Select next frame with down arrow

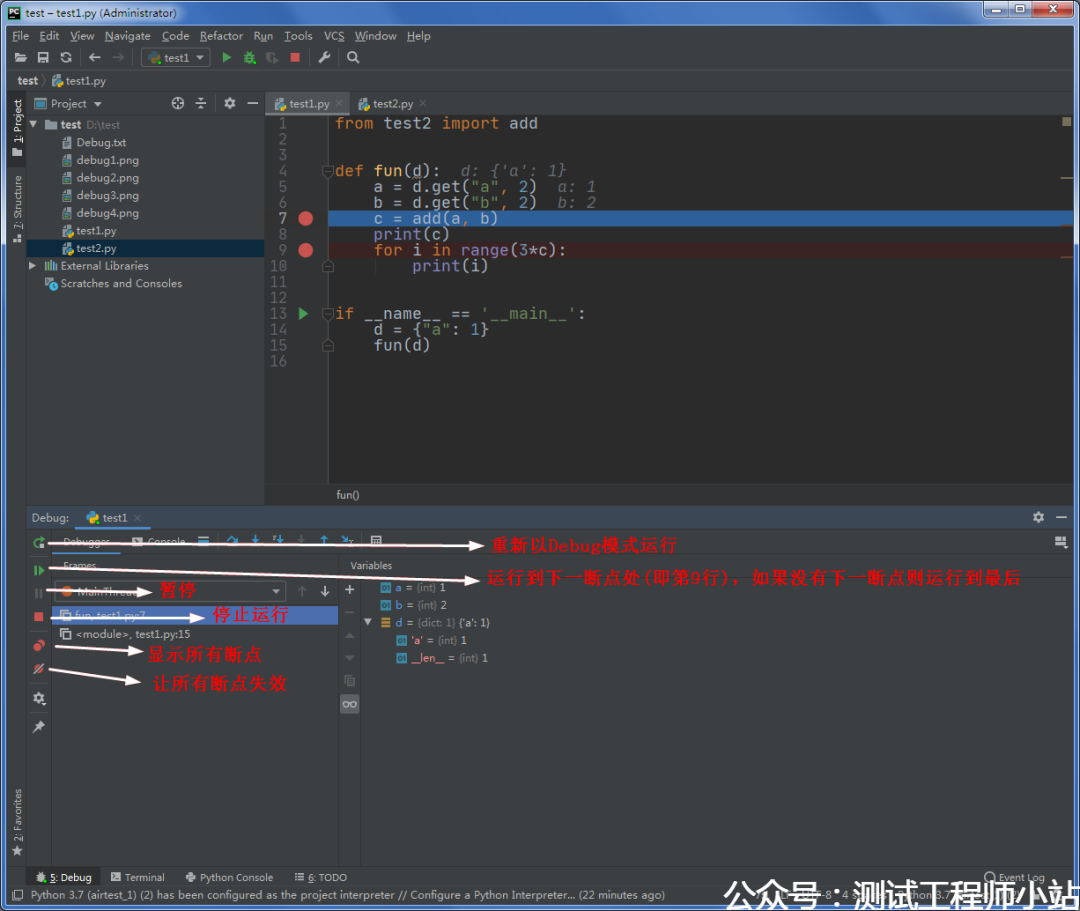pos(324,591)
